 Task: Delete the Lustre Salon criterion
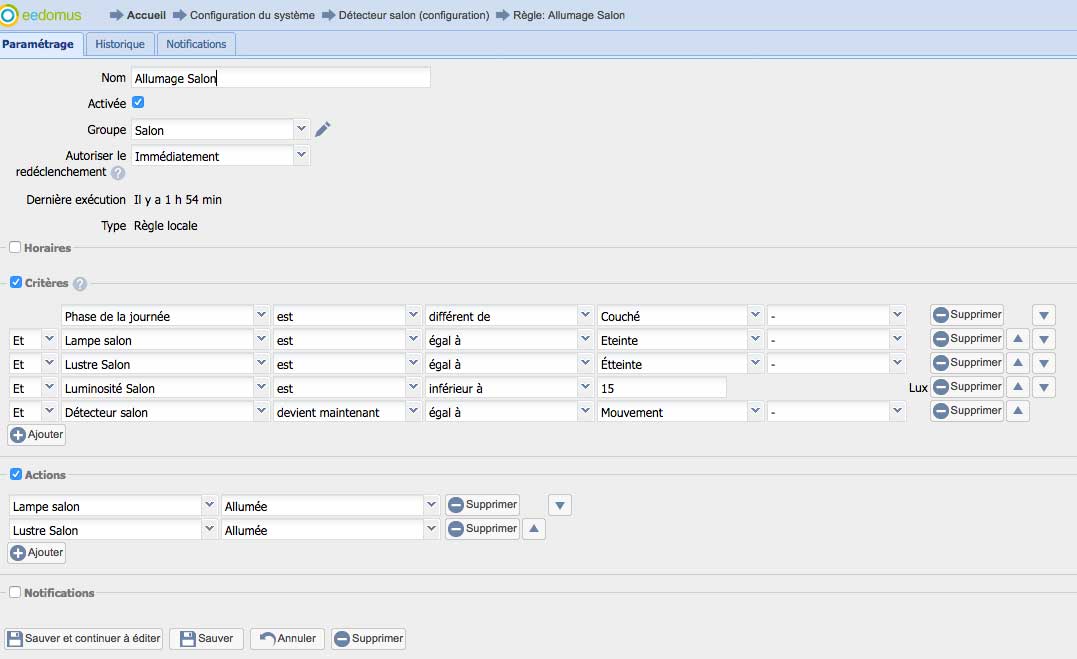pos(967,363)
